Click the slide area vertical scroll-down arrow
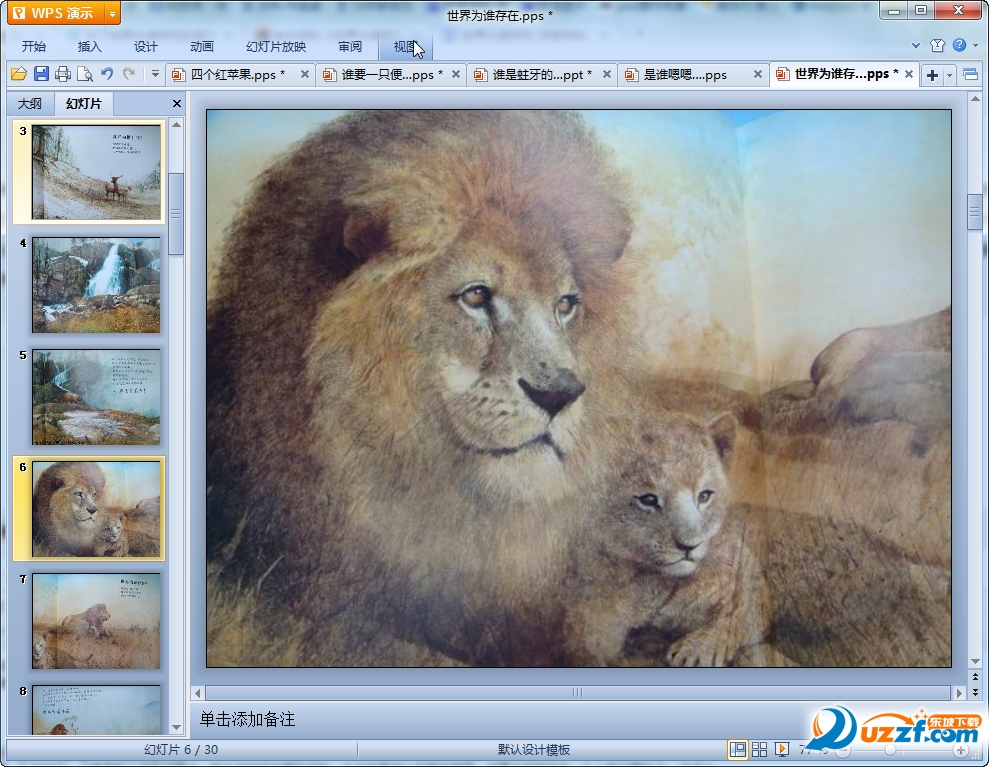Screen dimensions: 989x767 point(975,662)
